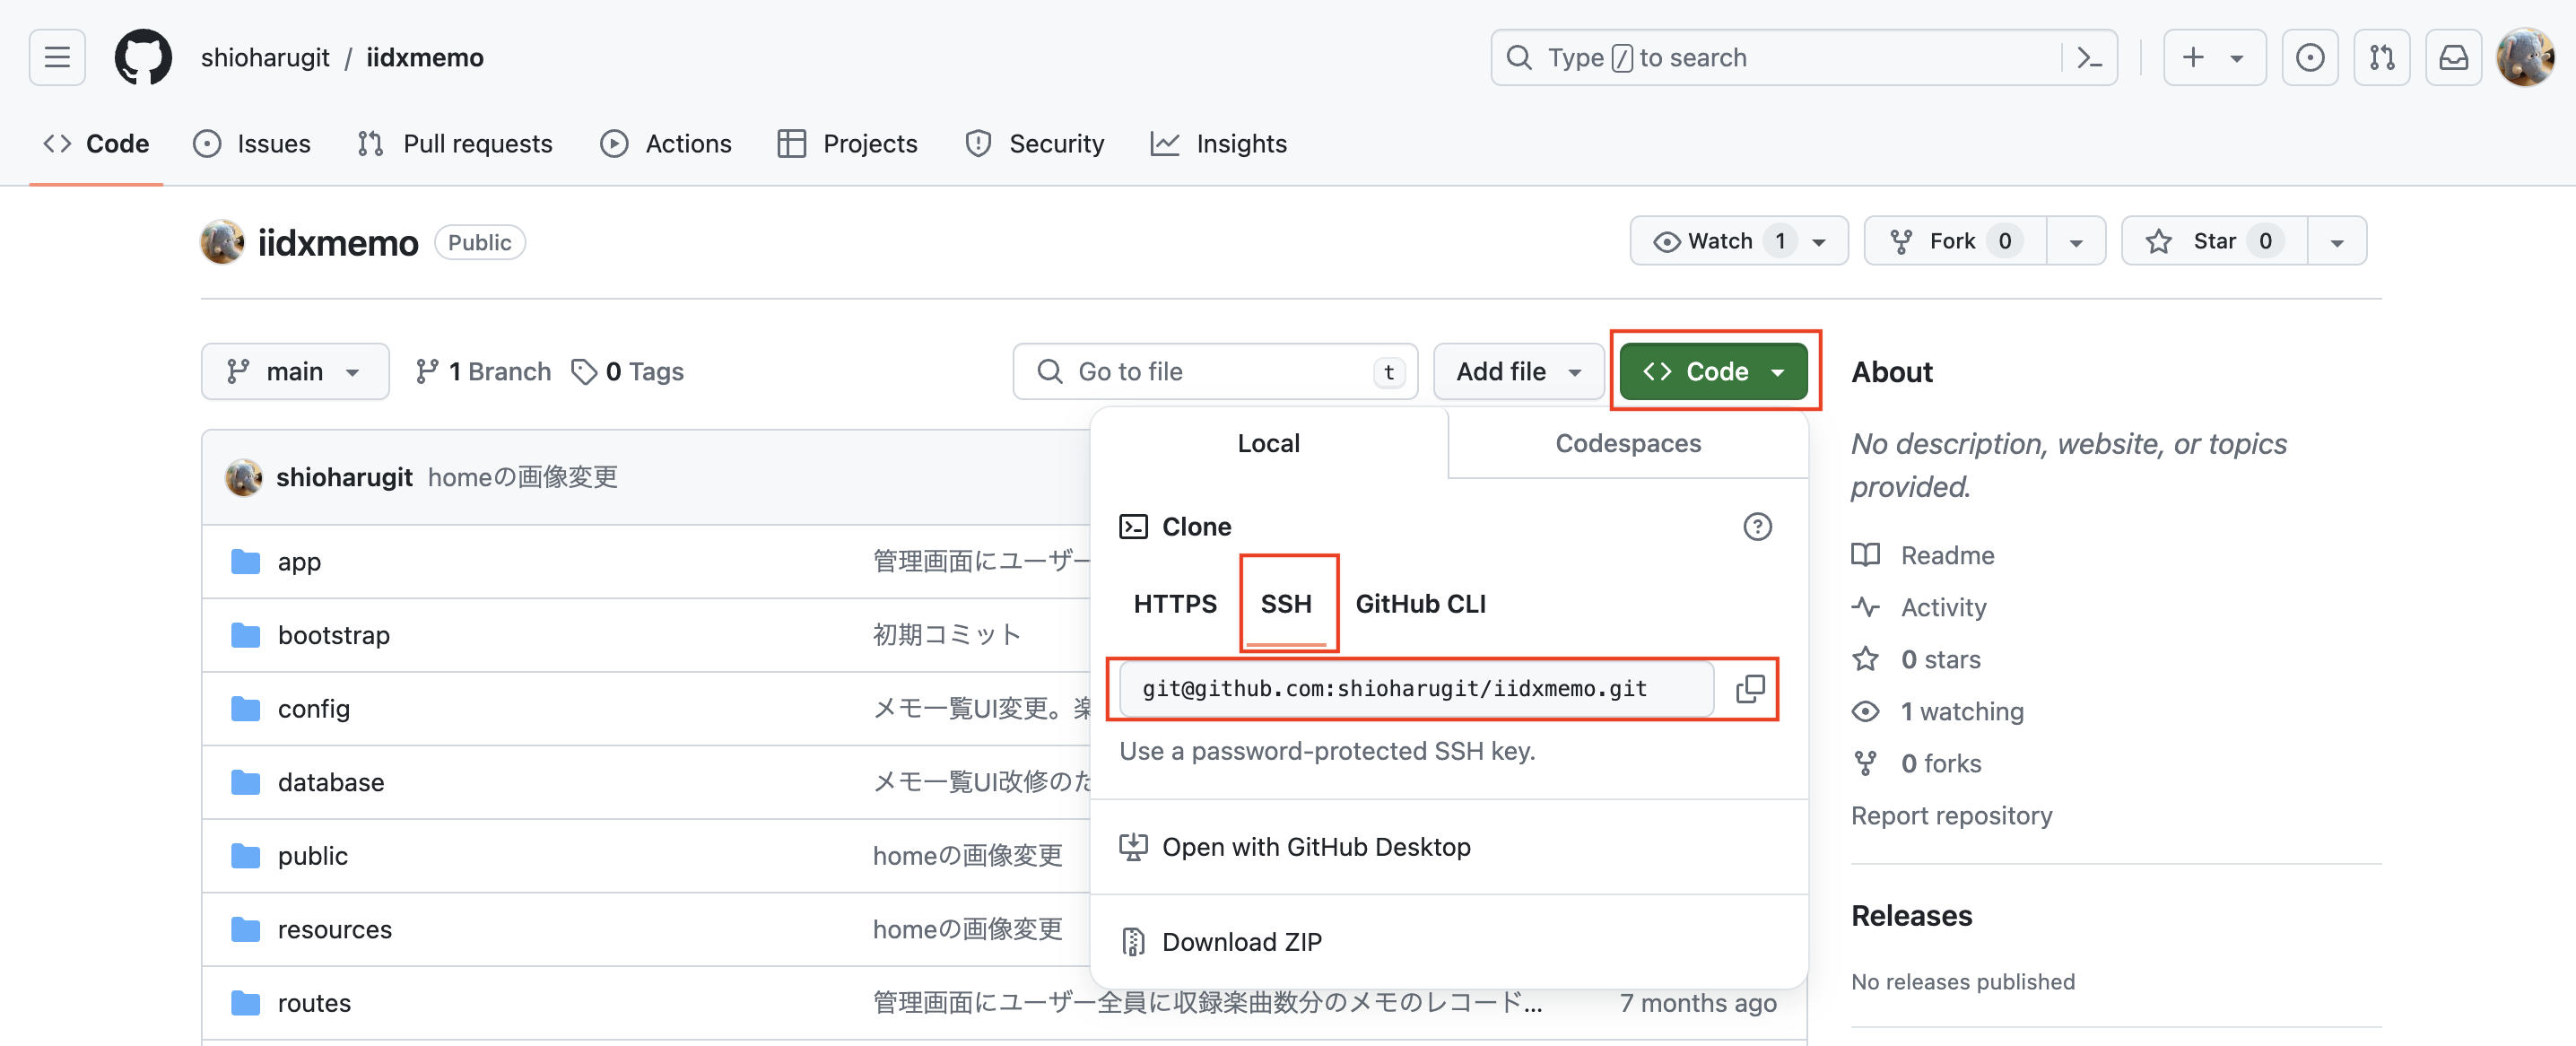
Task: Expand the Add file dropdown
Action: pyautogui.click(x=1518, y=371)
